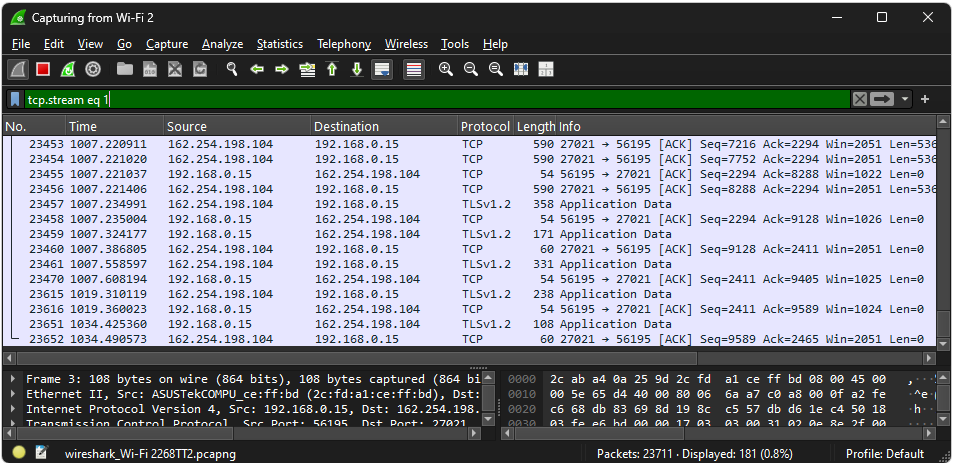Screen dimensions: 954x463
Task: Expand the Ethernet II protocol row
Action: pyautogui.click(x=14, y=395)
